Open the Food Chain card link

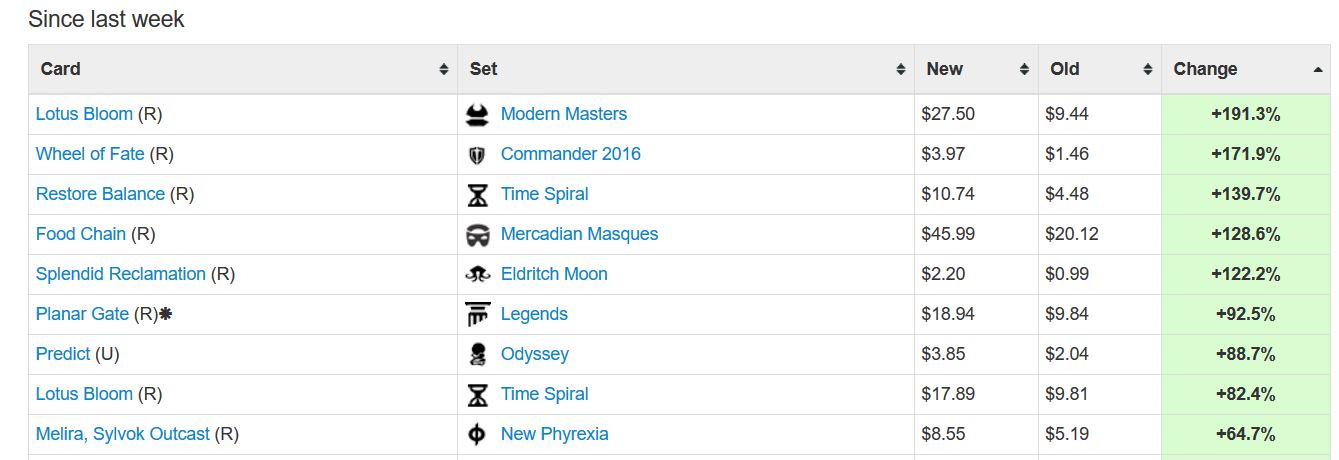[x=81, y=234]
